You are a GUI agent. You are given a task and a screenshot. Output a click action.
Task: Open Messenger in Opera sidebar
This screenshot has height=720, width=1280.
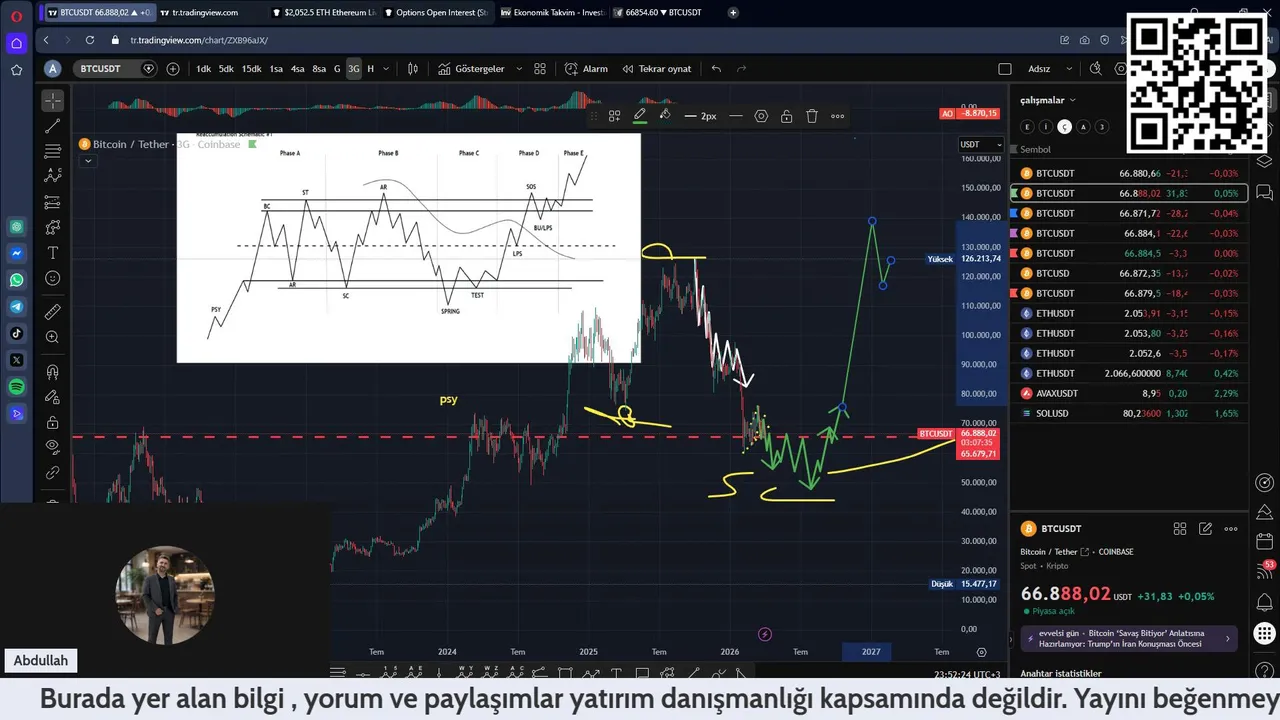click(17, 253)
